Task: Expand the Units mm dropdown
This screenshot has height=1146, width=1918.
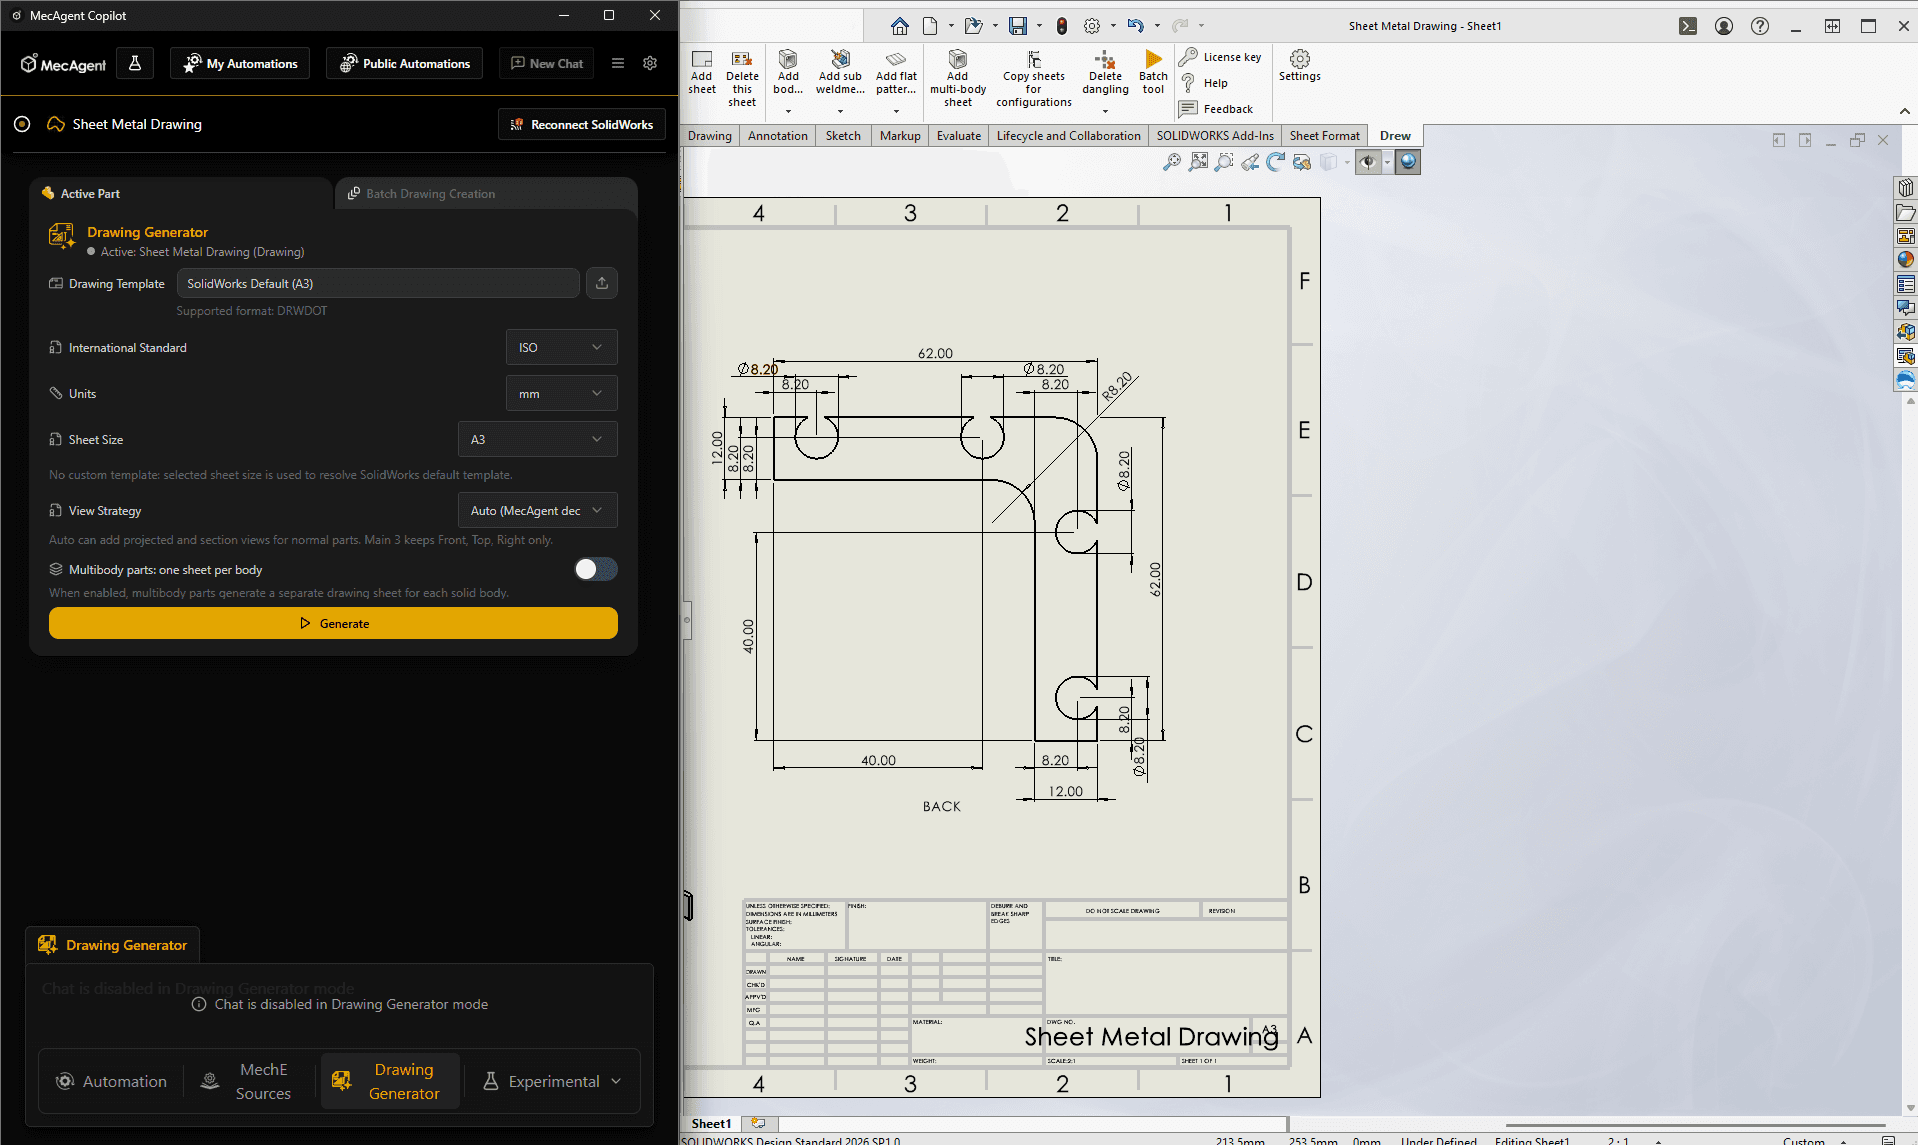Action: [x=561, y=394]
